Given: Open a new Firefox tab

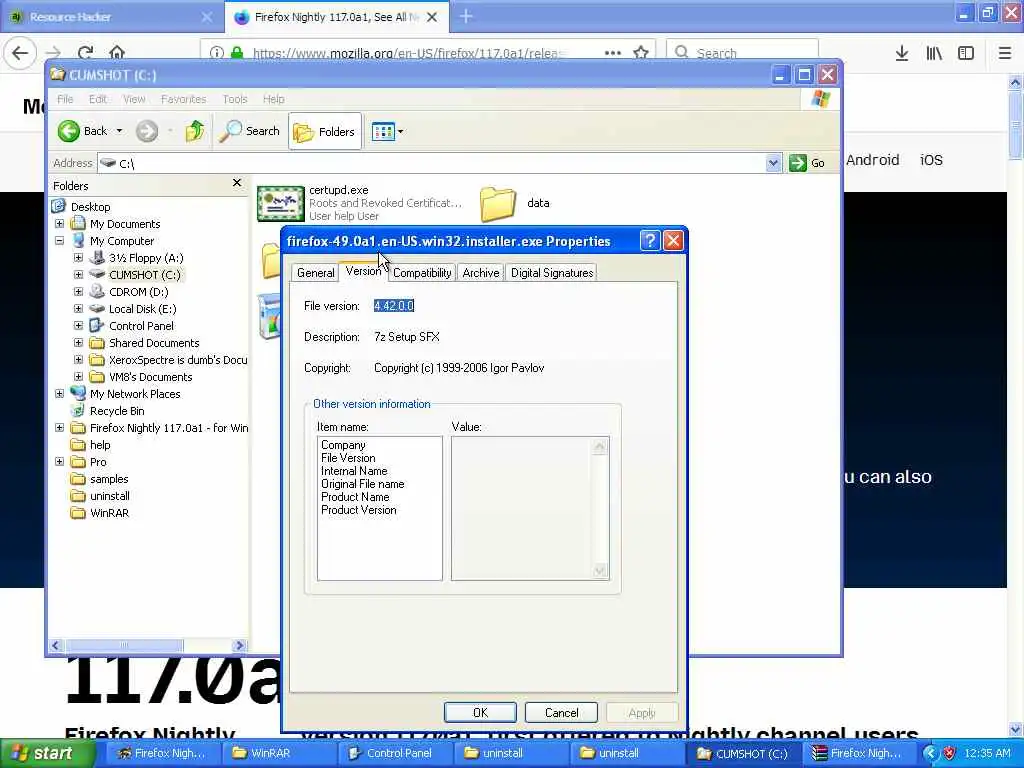Looking at the screenshot, I should pos(466,16).
